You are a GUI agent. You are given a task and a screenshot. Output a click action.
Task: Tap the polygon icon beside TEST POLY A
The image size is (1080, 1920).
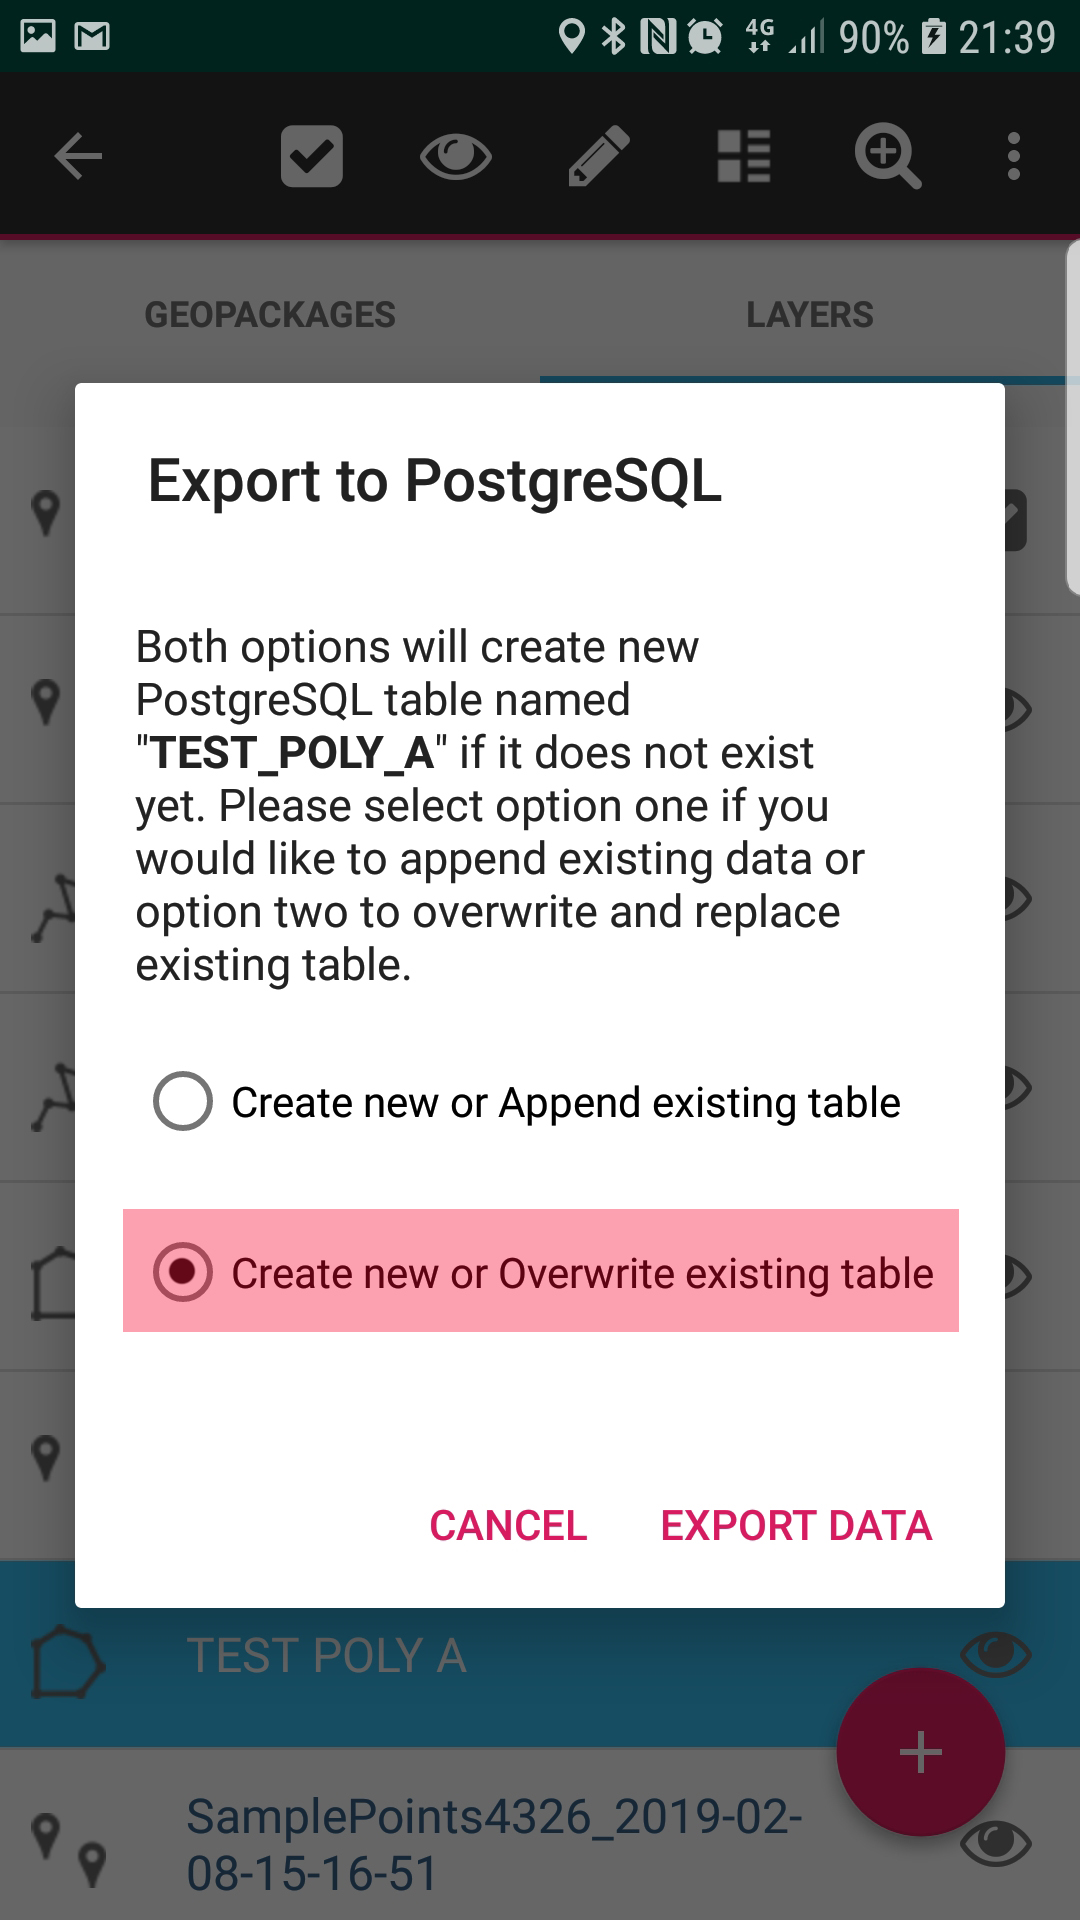point(66,1661)
